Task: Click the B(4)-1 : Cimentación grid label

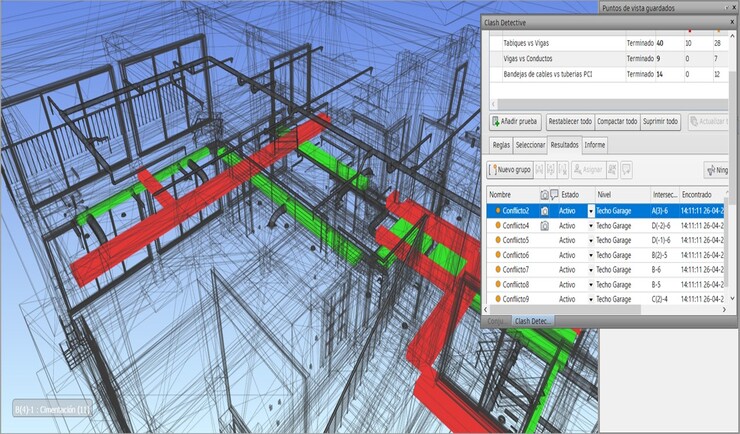Action: click(x=52, y=409)
